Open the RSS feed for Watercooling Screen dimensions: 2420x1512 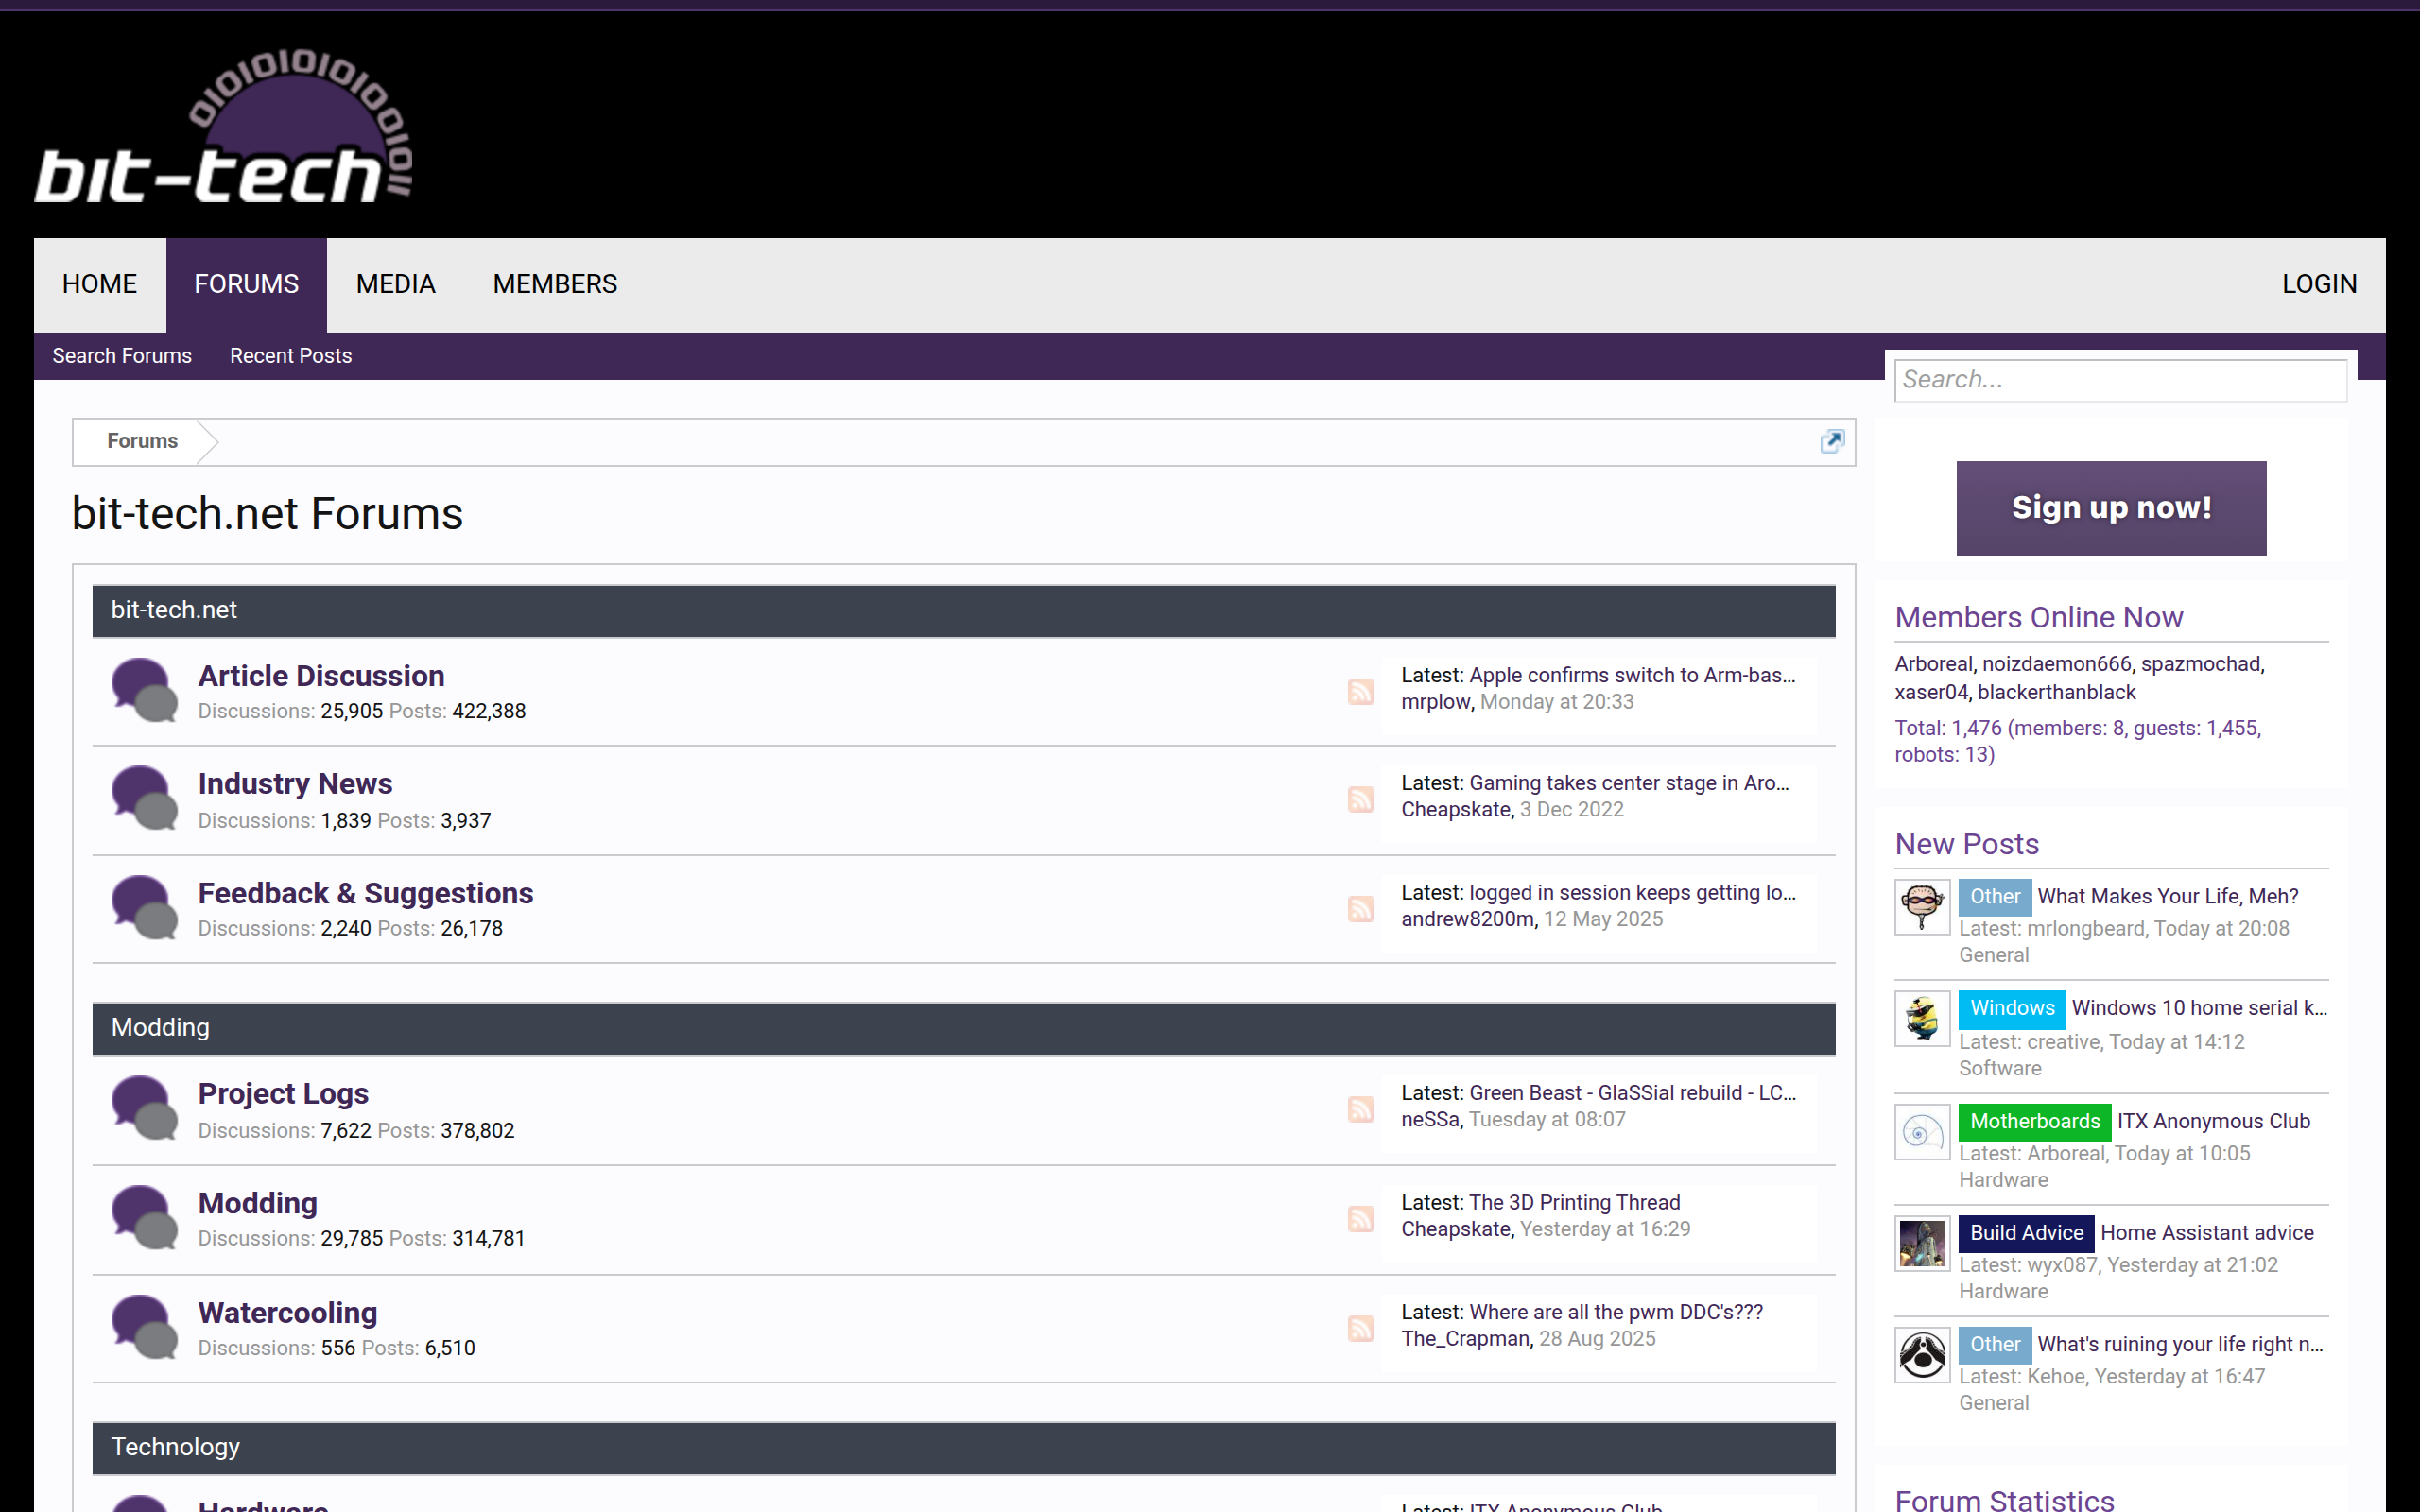(1361, 1329)
